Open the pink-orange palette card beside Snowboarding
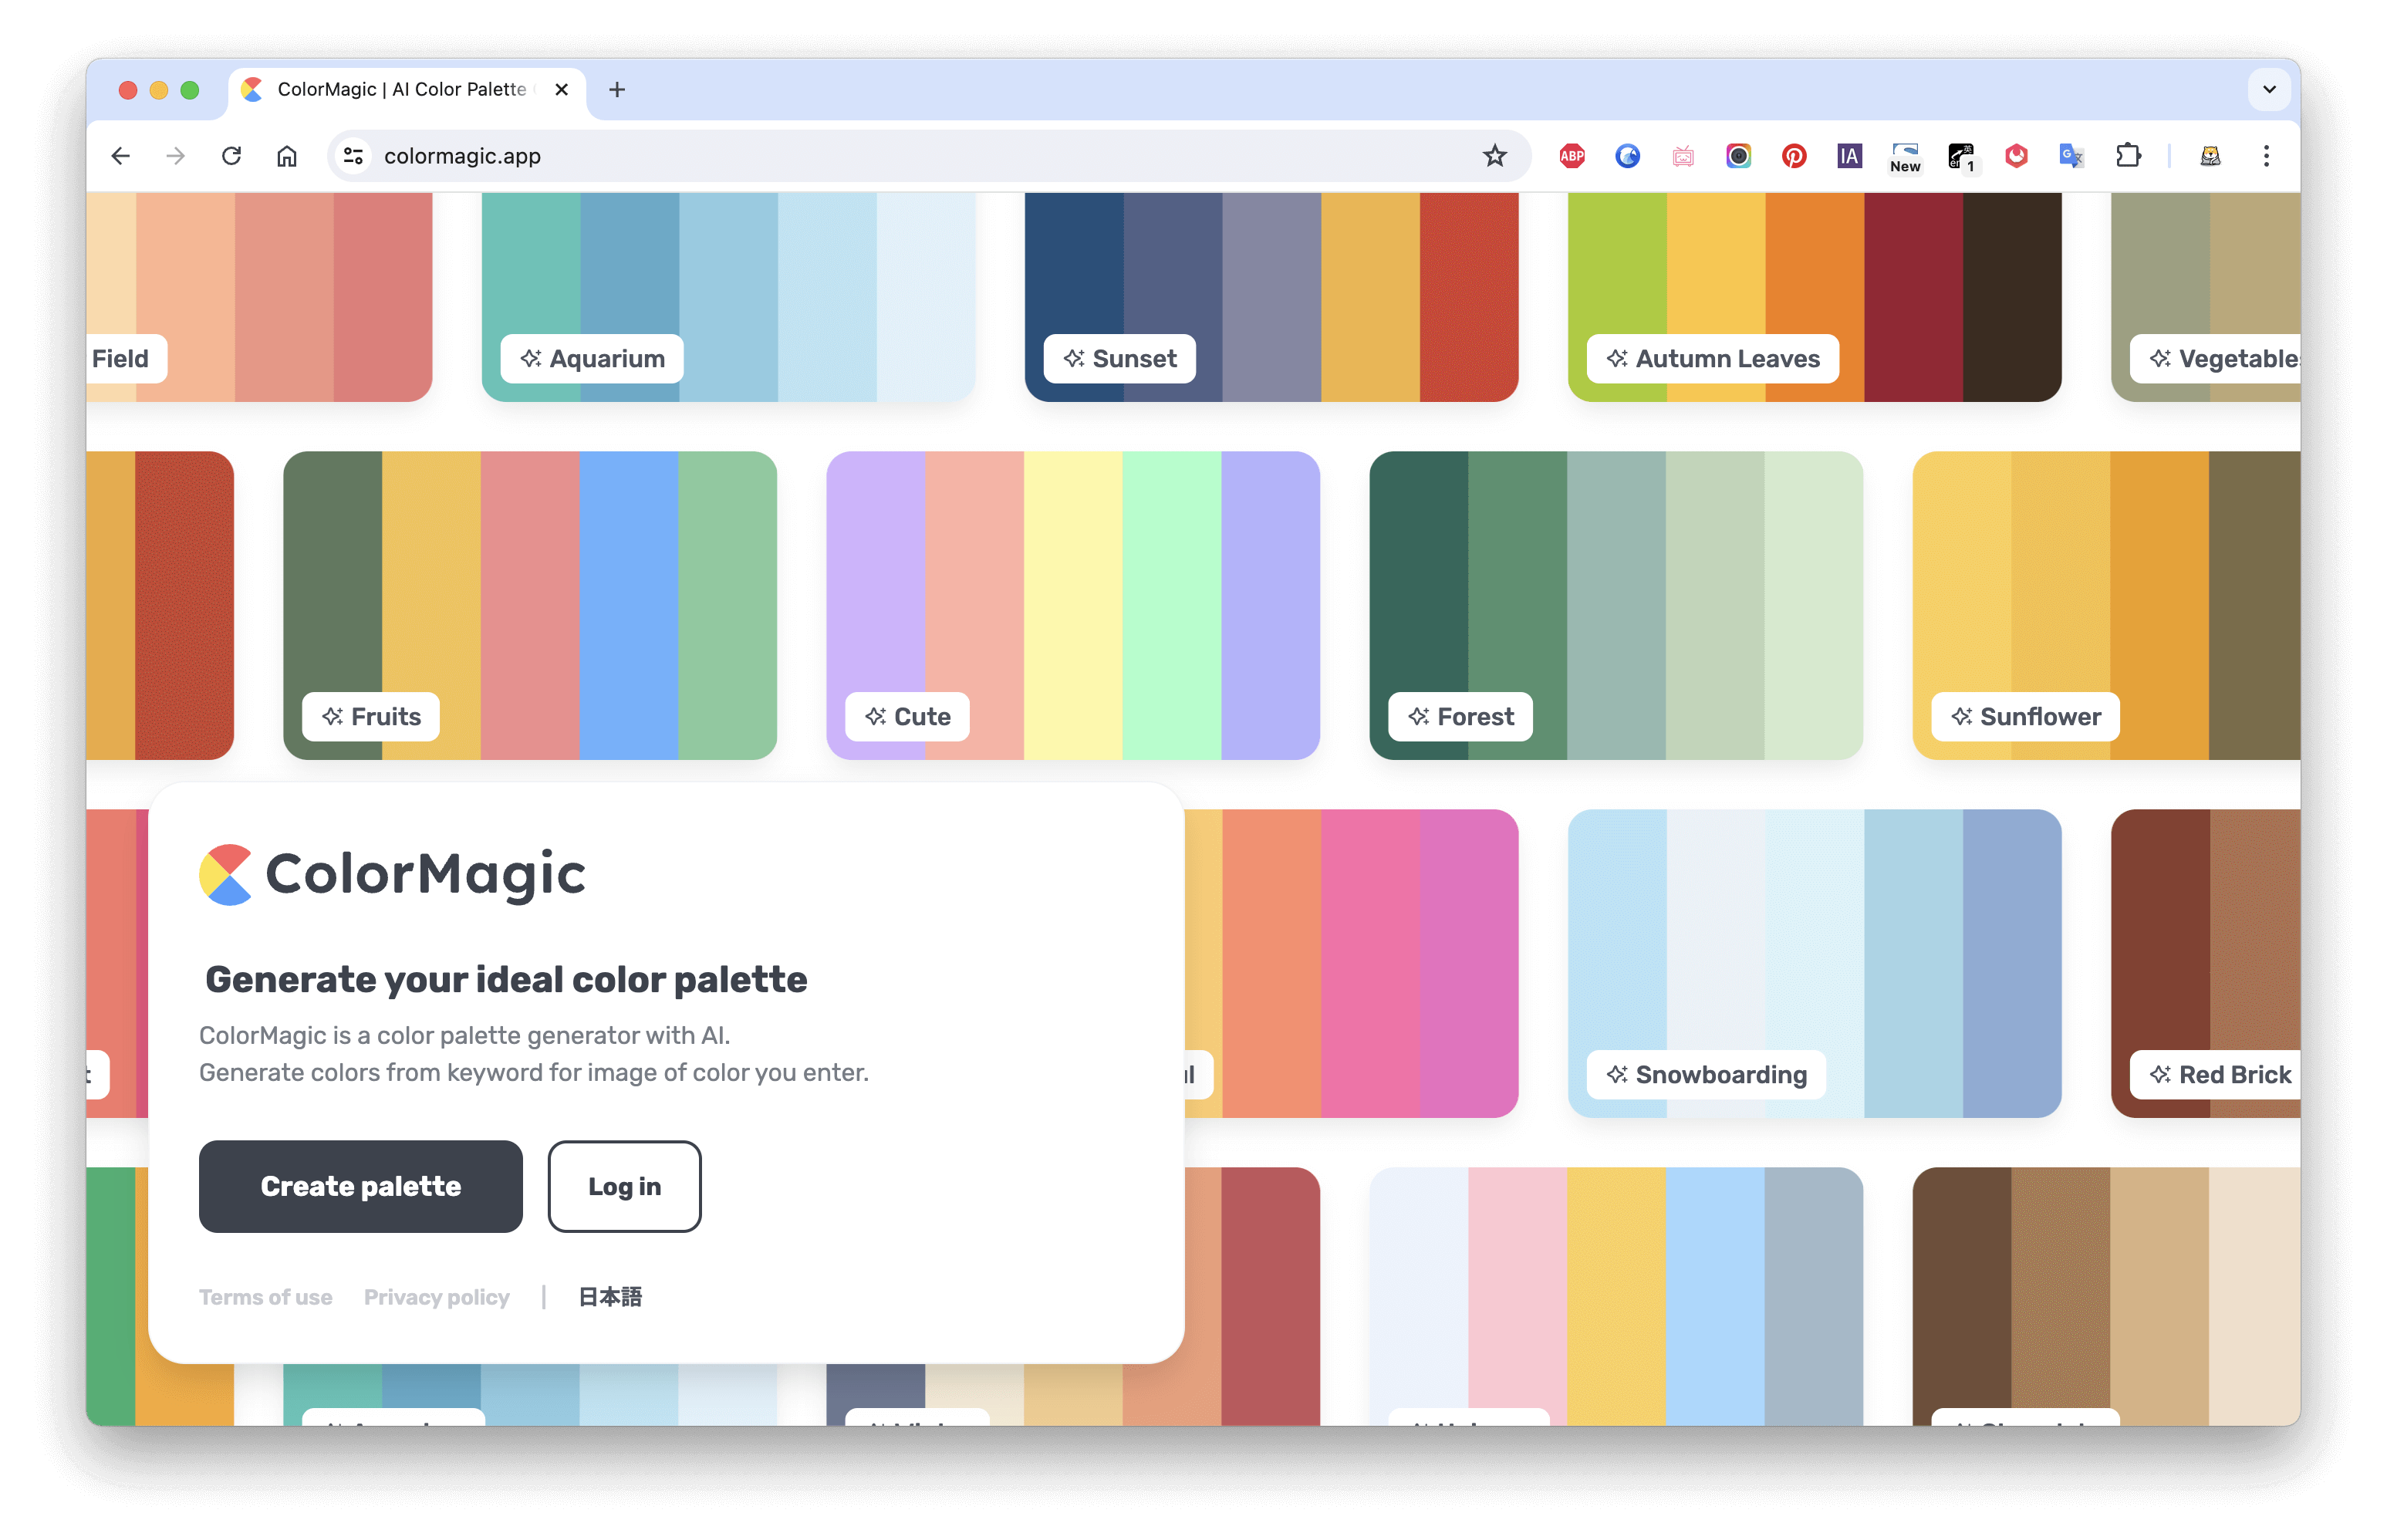Viewport: 2387px width, 1540px height. (1351, 963)
